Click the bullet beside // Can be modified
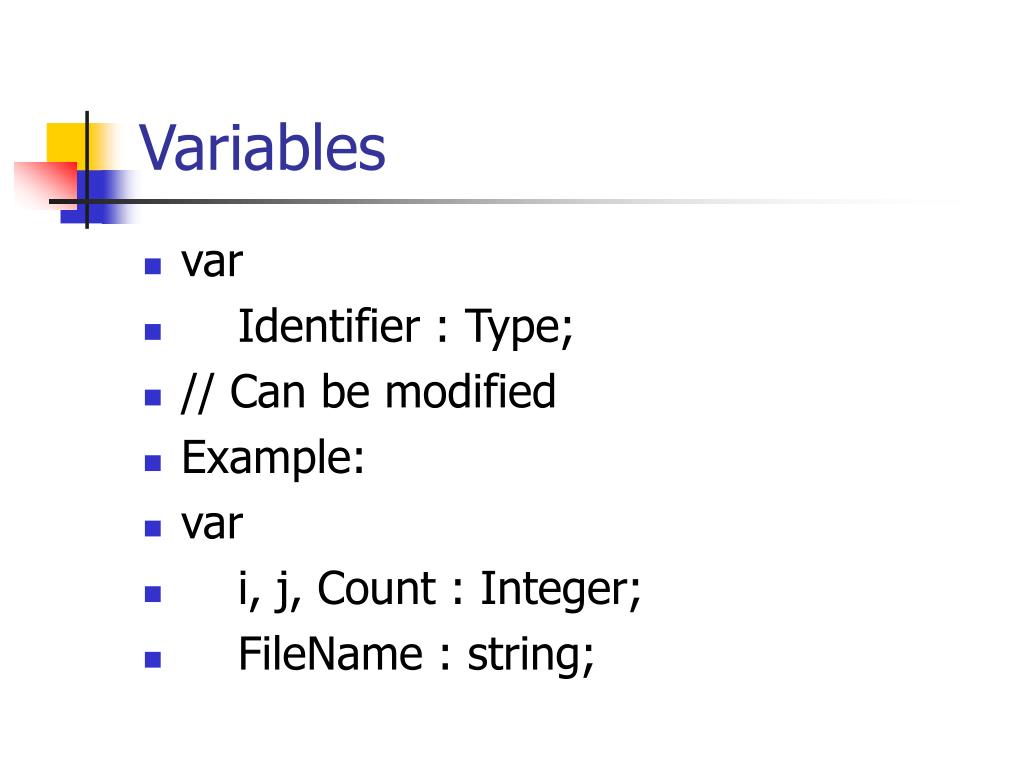Viewport: 1024px width, 768px height. coord(153,397)
